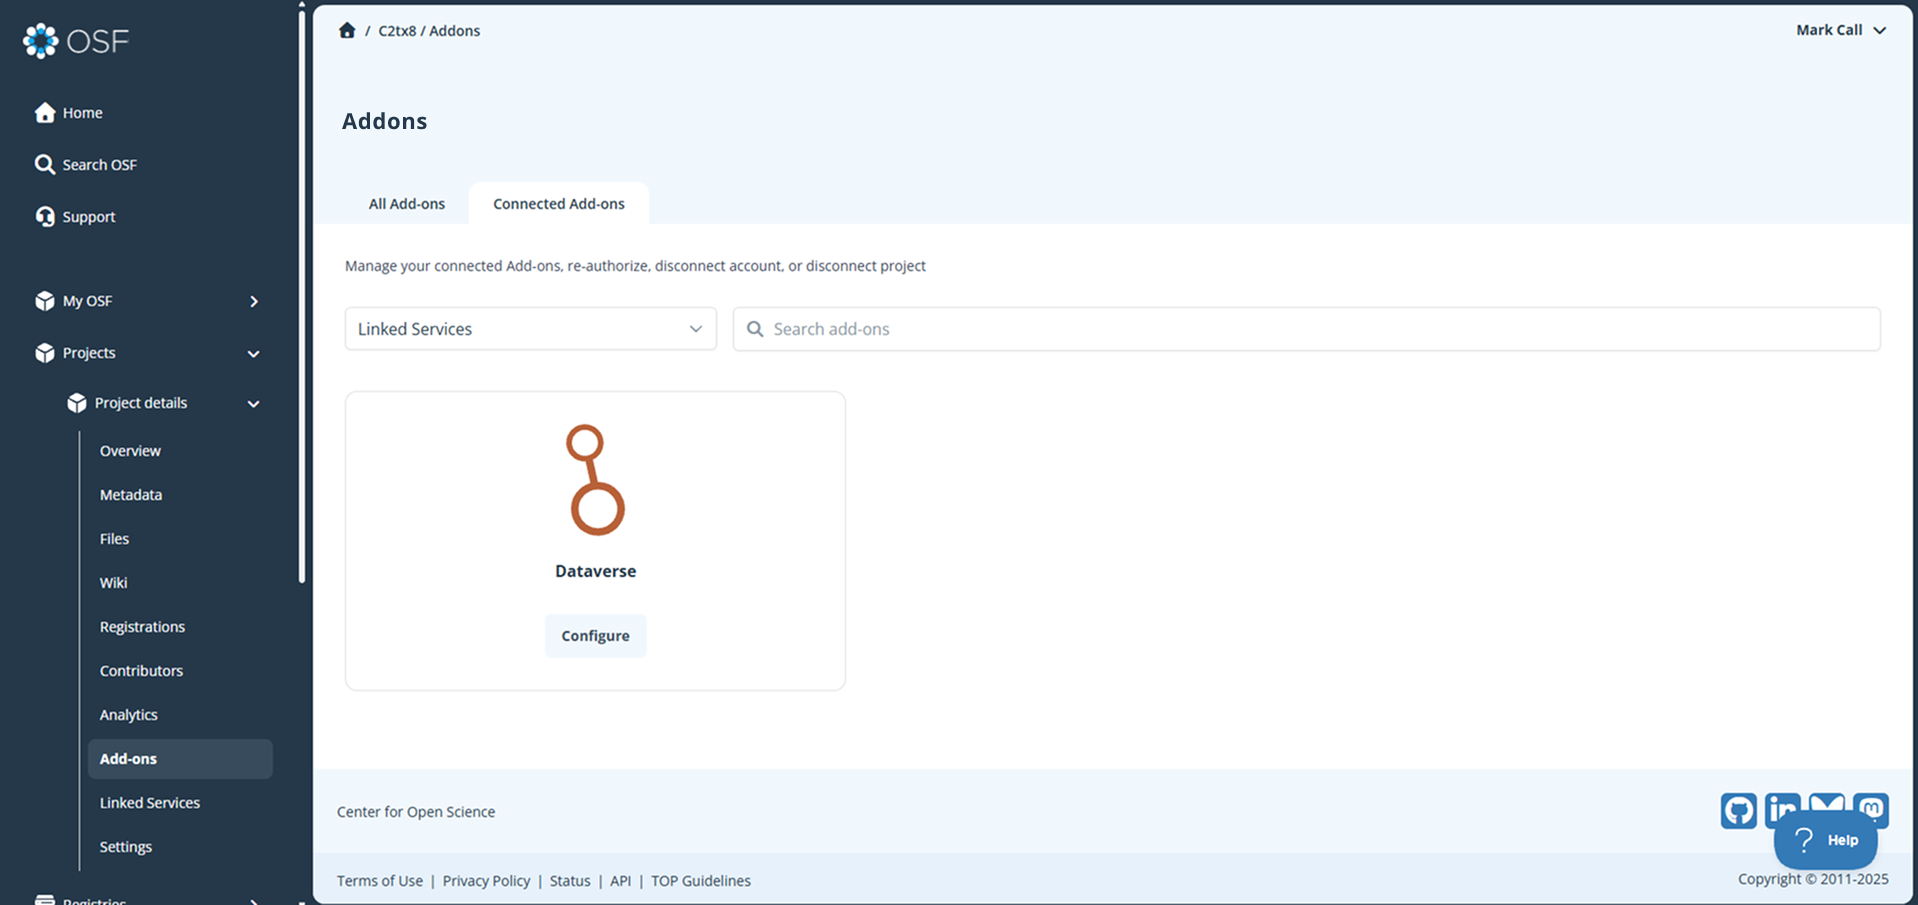Screen dimensions: 1918x905
Task: Open the Help button
Action: tap(1825, 840)
